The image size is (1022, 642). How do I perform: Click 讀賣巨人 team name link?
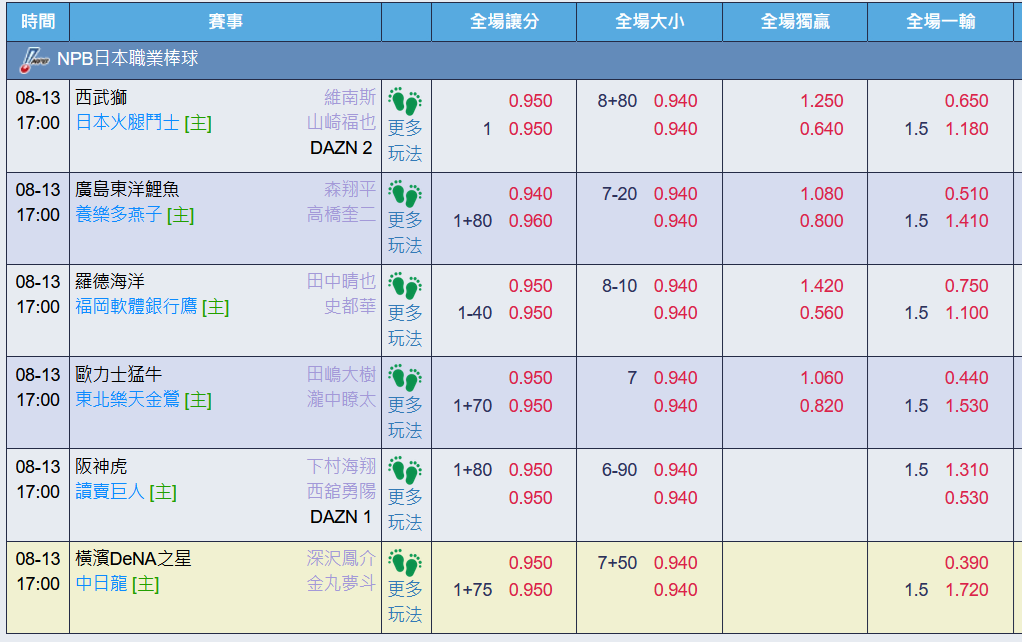110,491
